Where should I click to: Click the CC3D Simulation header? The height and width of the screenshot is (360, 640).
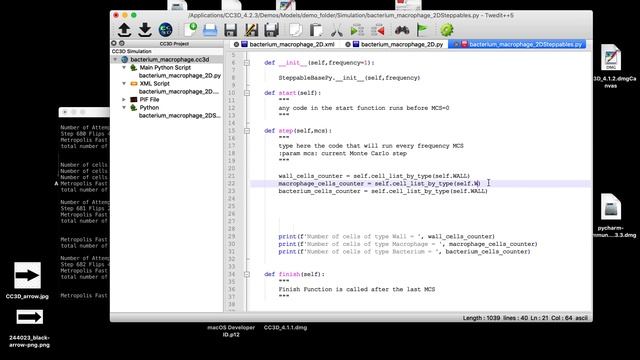(x=131, y=51)
